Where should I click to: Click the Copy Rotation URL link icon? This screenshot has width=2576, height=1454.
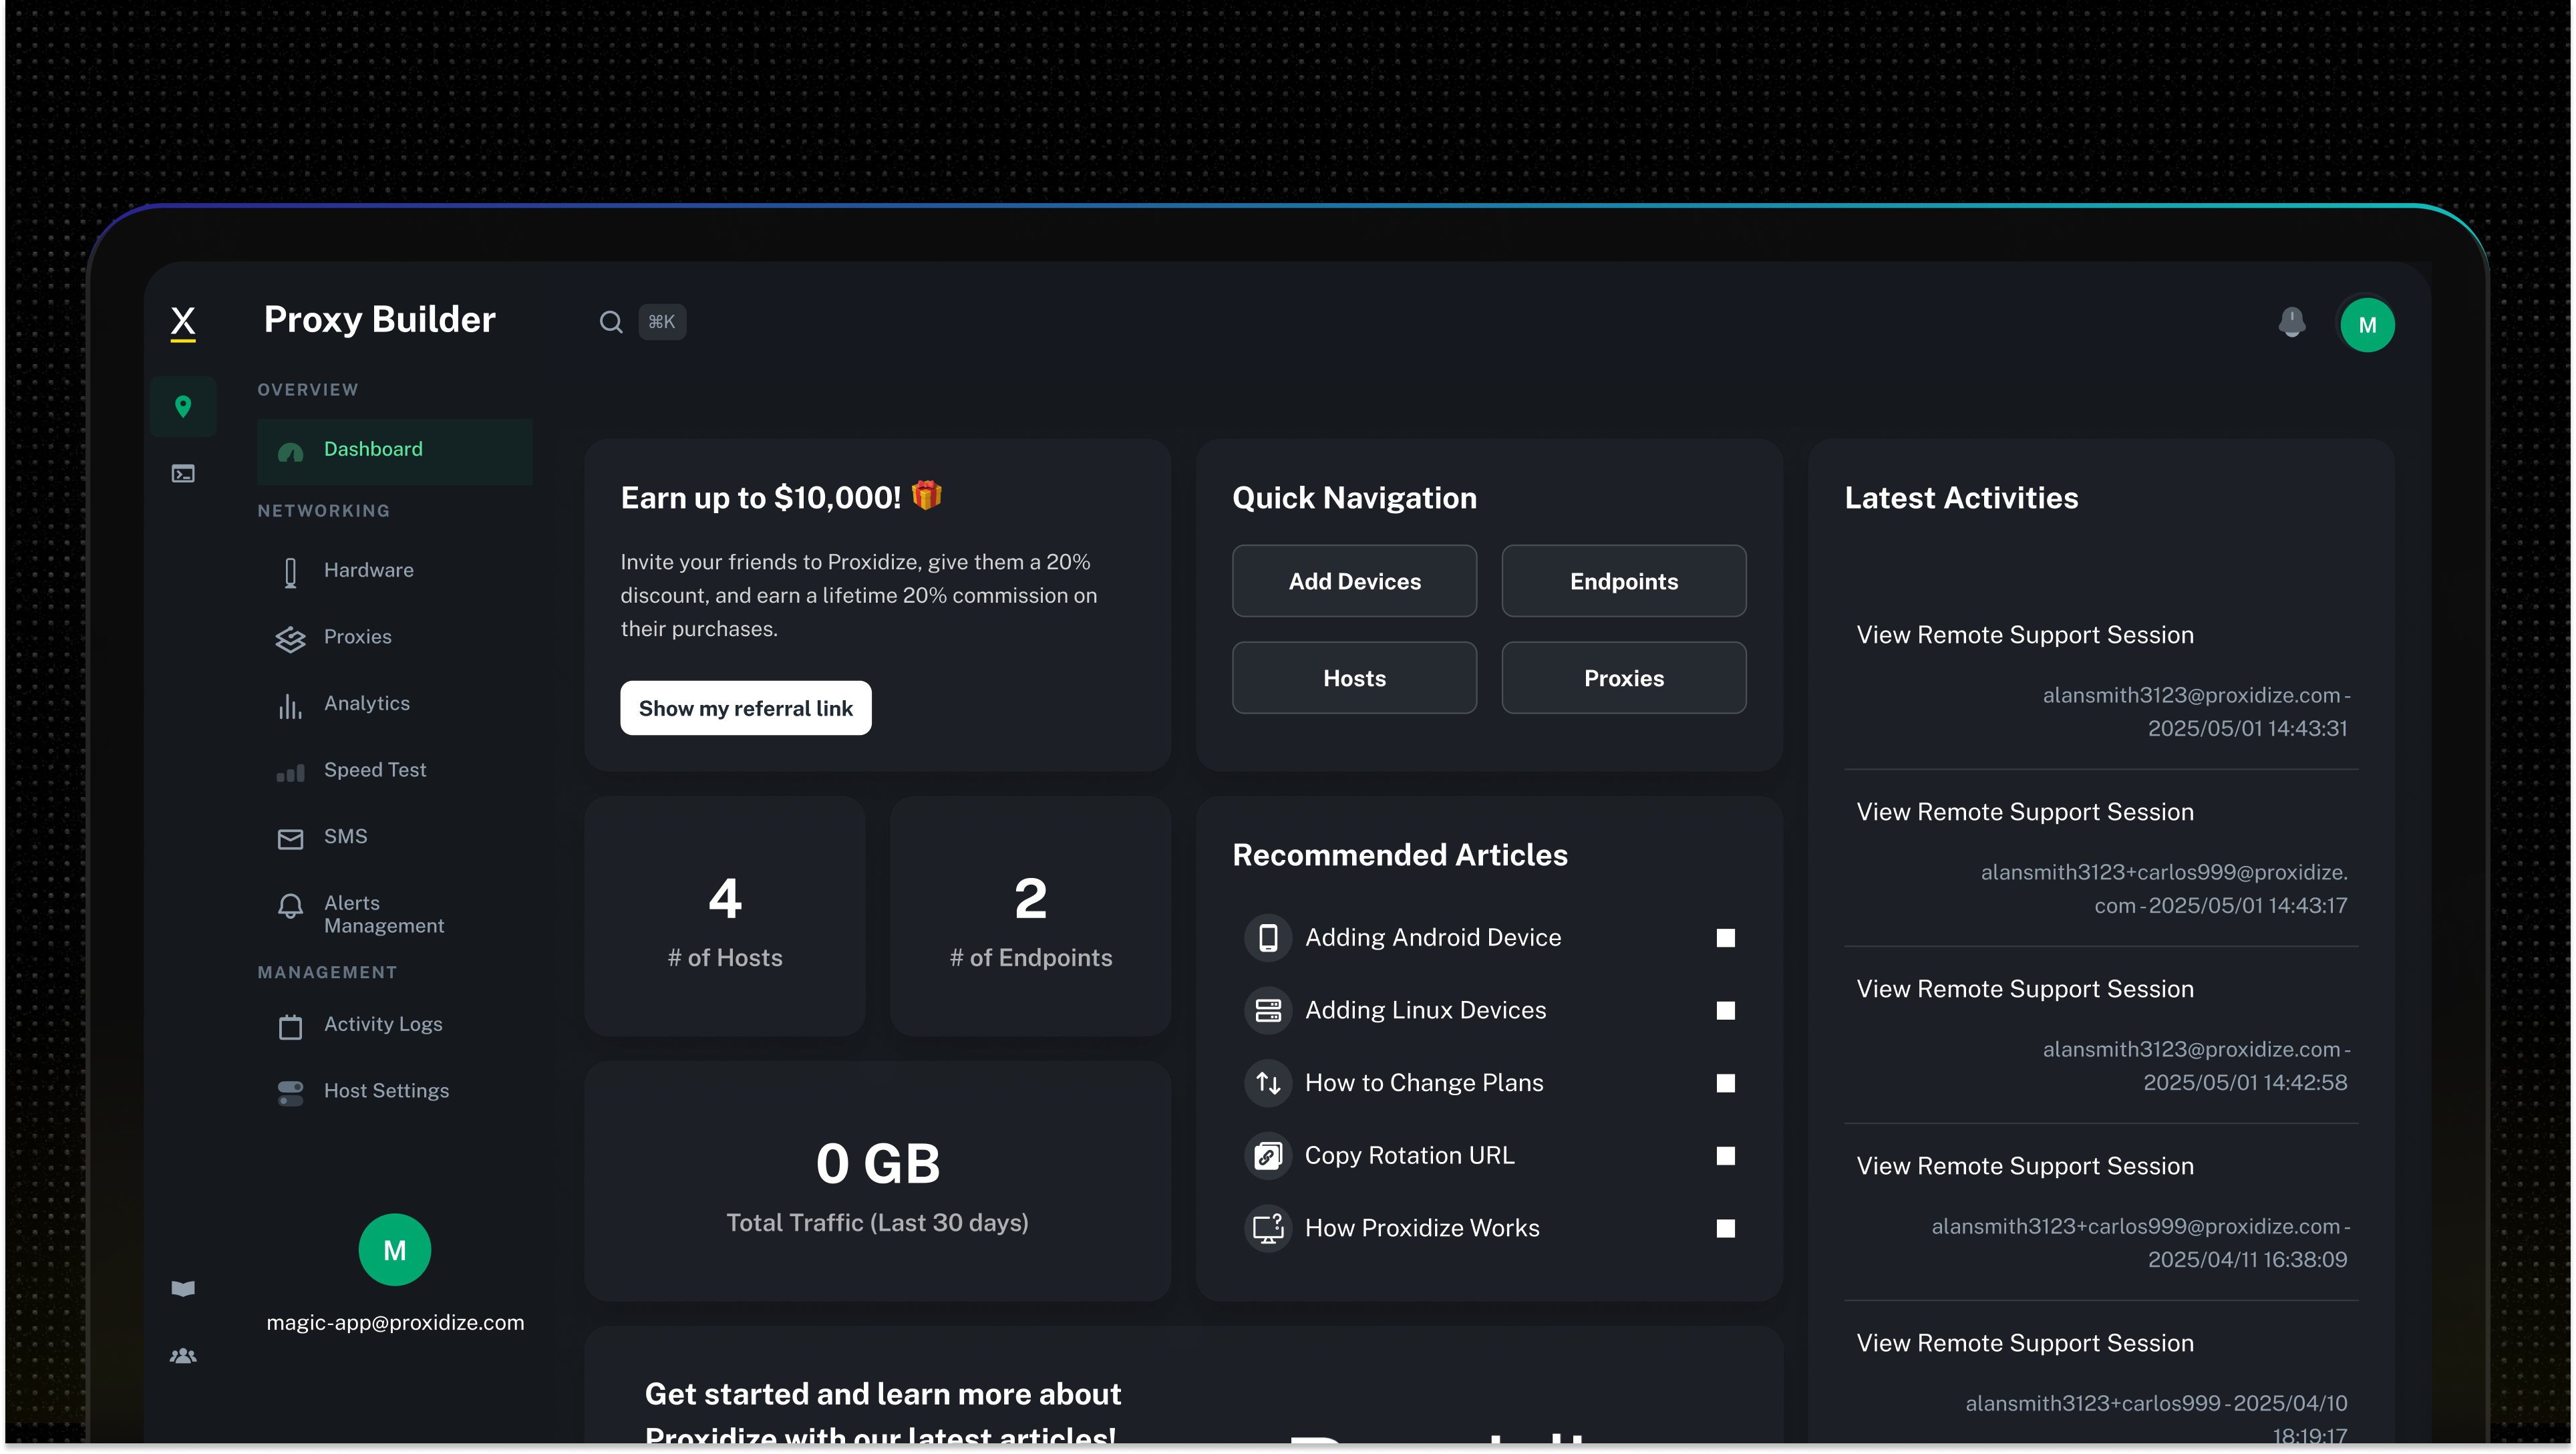(1268, 1156)
